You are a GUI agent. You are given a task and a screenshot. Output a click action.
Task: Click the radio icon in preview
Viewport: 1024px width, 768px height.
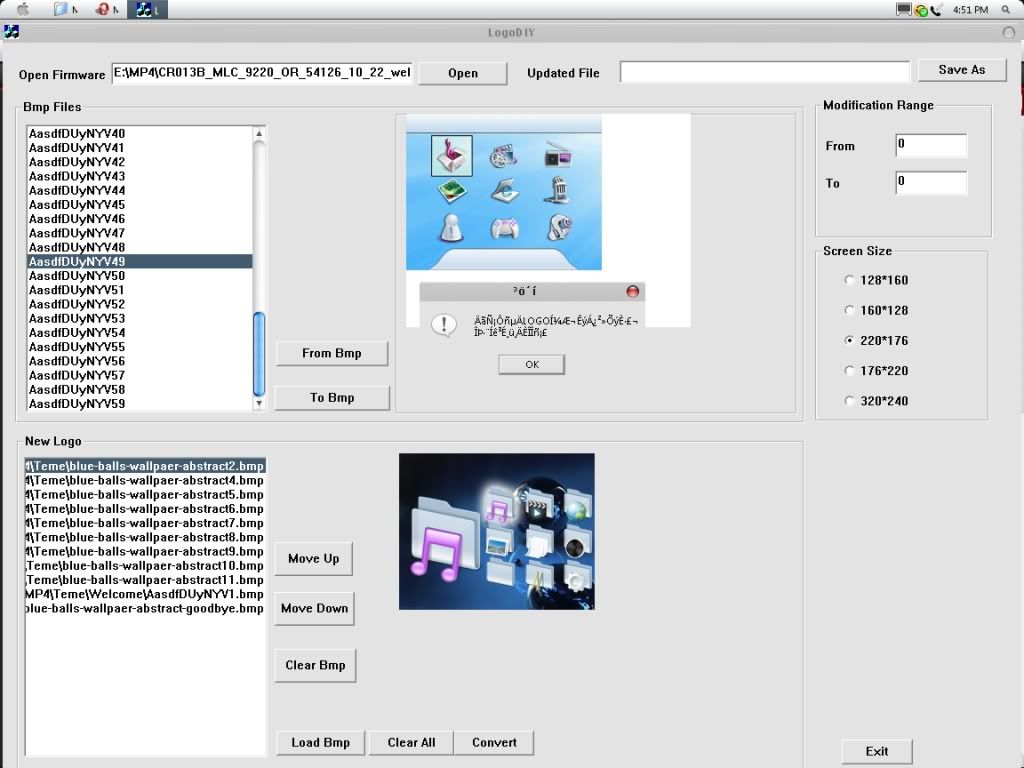click(557, 156)
